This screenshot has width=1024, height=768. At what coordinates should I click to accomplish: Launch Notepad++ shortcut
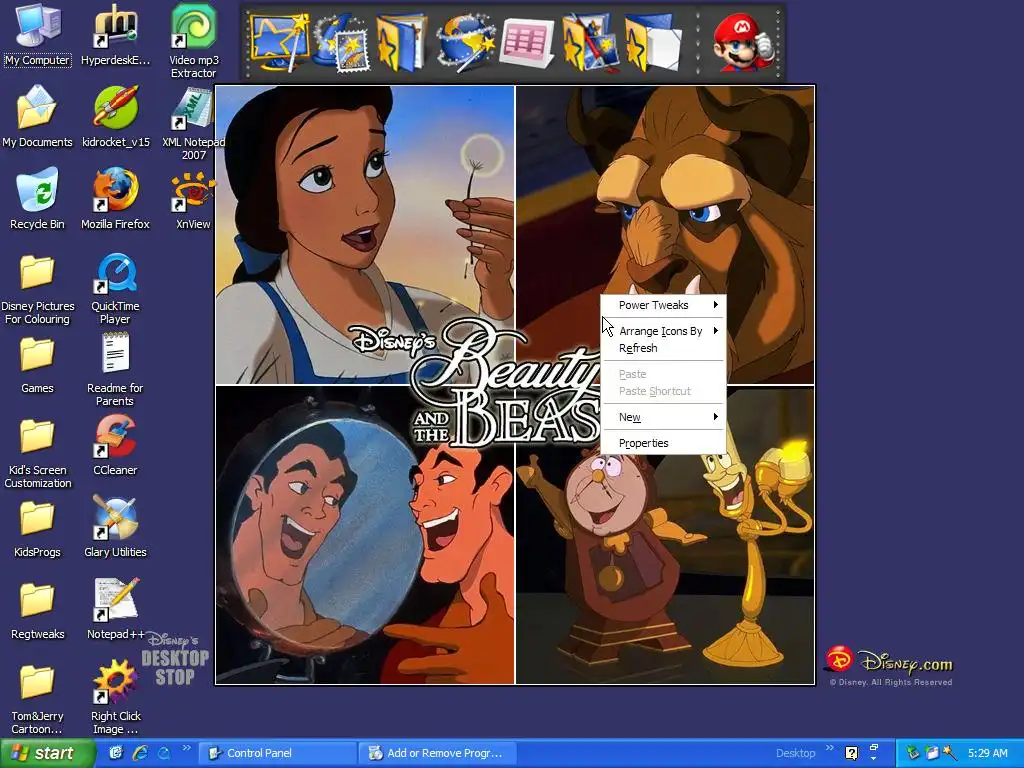point(116,610)
